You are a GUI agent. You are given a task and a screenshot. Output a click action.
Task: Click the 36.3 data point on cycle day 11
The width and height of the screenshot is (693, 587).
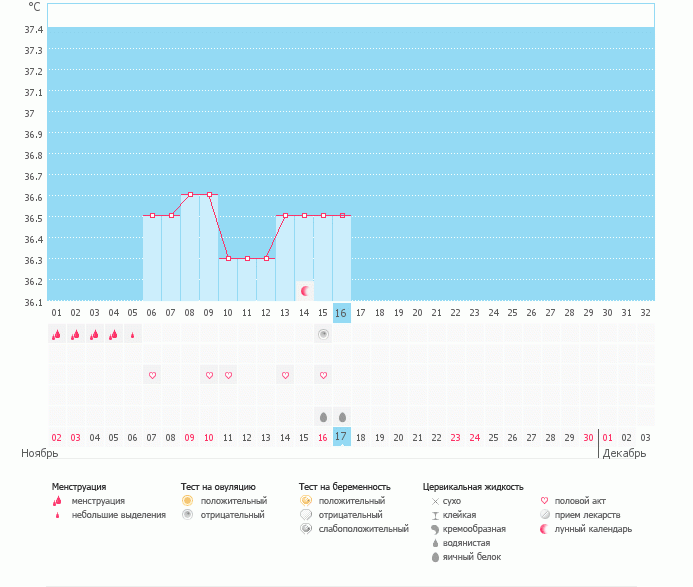(247, 258)
